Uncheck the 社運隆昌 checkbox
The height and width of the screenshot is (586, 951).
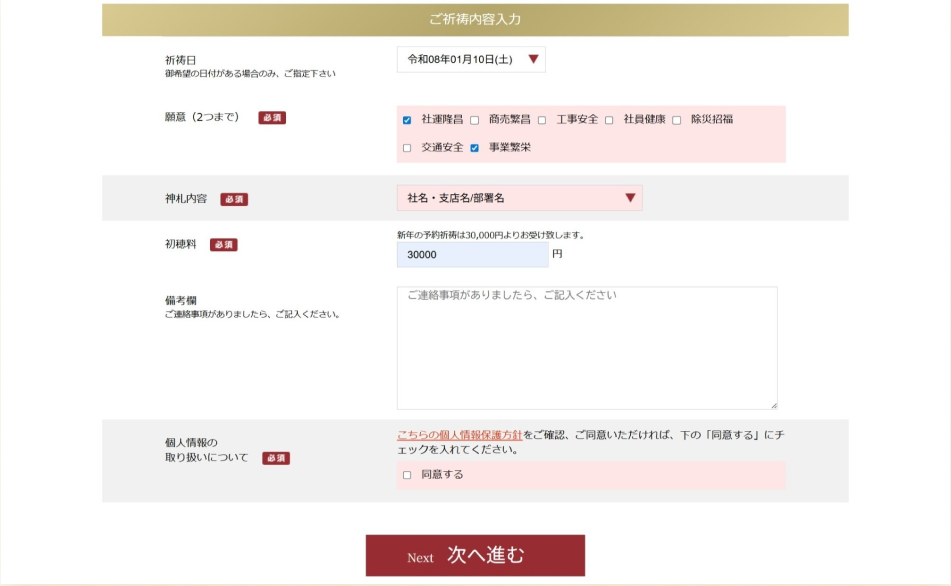[407, 120]
